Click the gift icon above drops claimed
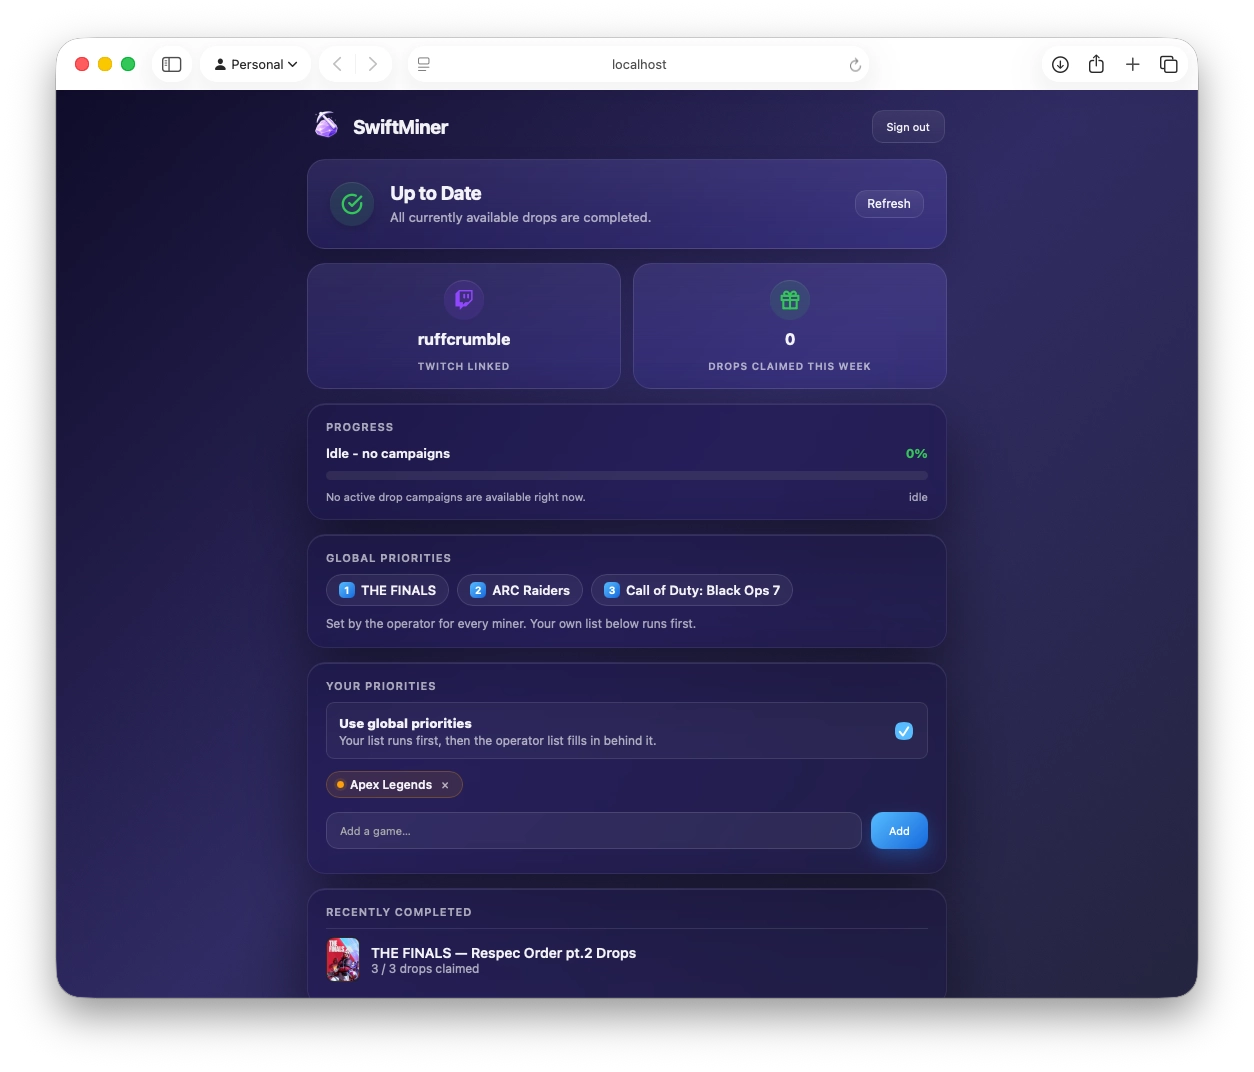 click(790, 299)
